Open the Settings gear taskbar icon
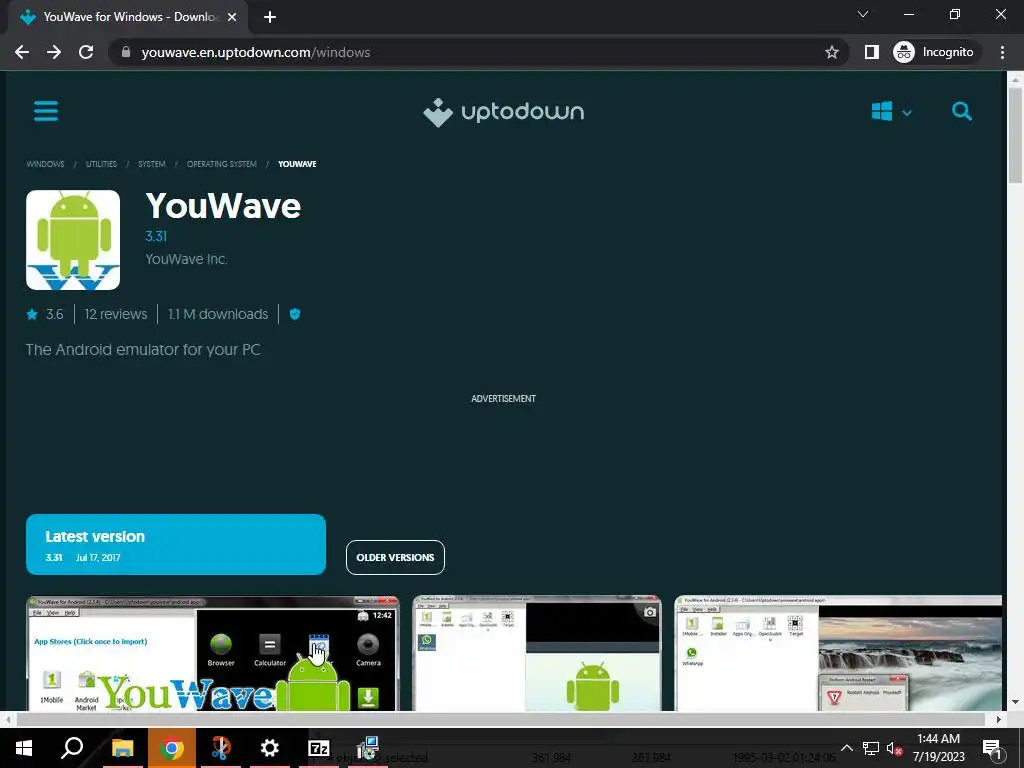This screenshot has height=768, width=1024. point(269,748)
